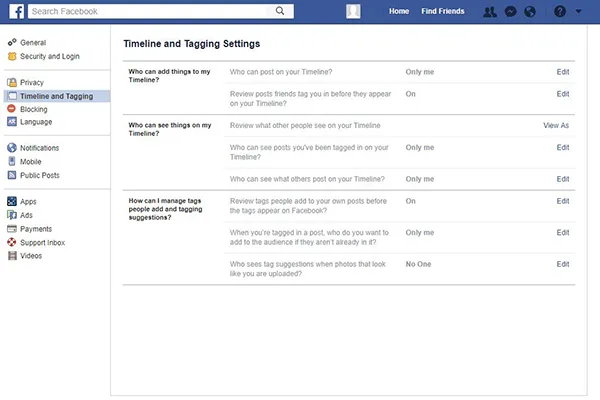Click 'No One' value for tag suggestions
Screen dimensions: 600x400
tap(418, 264)
